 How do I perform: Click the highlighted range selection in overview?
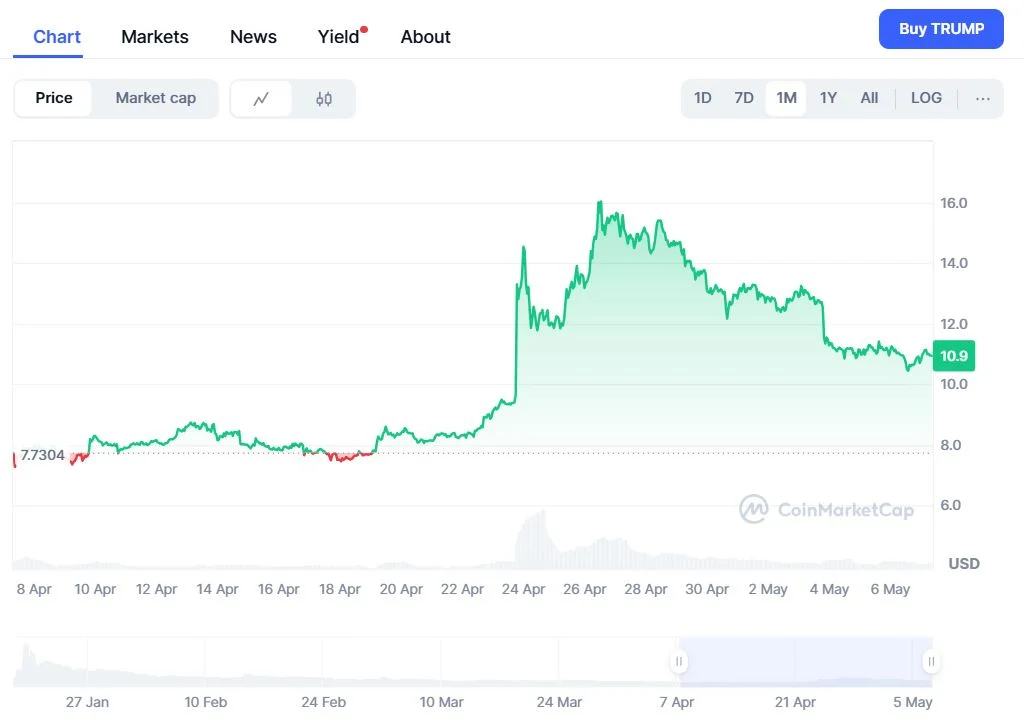coord(805,661)
